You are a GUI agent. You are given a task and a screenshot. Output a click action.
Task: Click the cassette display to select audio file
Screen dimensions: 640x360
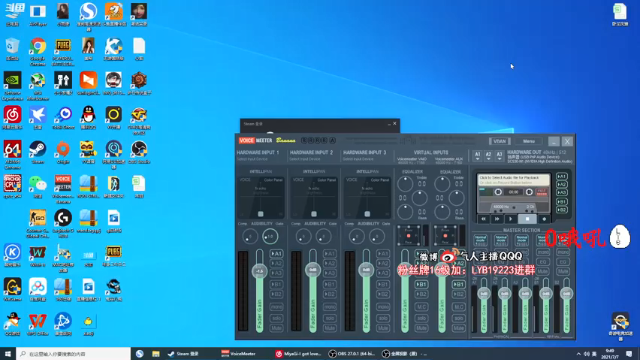(514, 180)
